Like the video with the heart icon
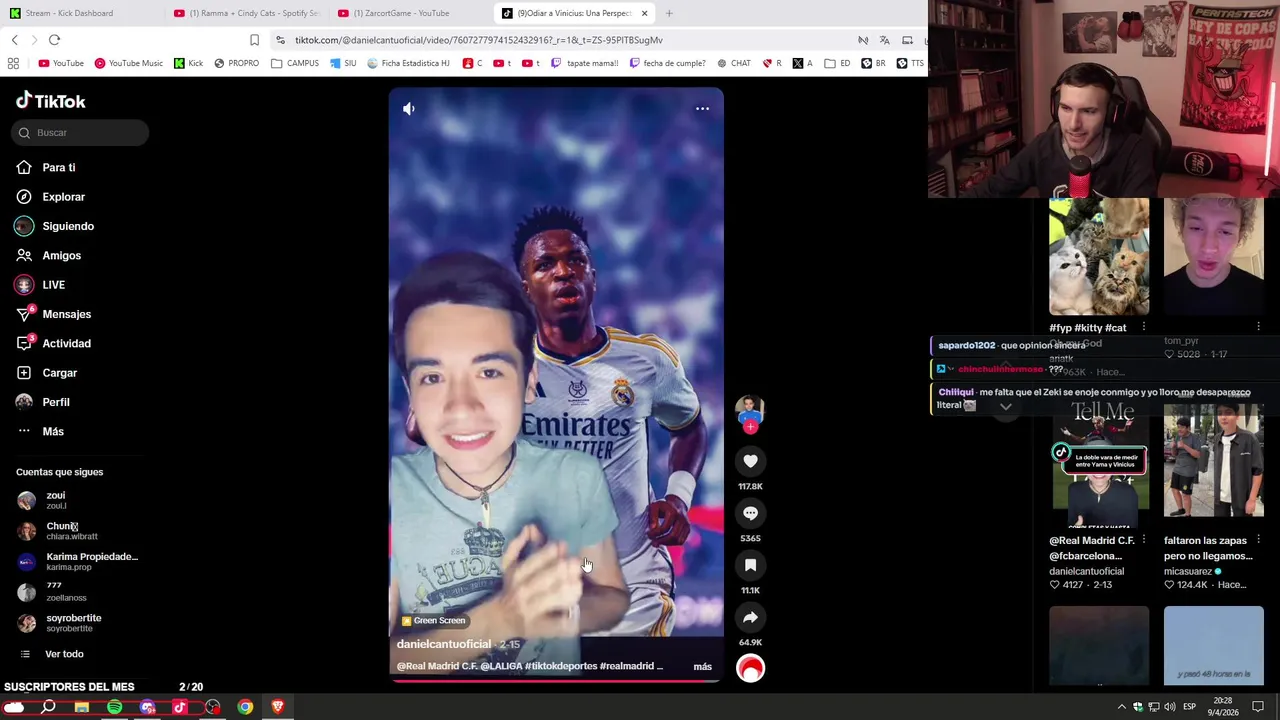 750,461
